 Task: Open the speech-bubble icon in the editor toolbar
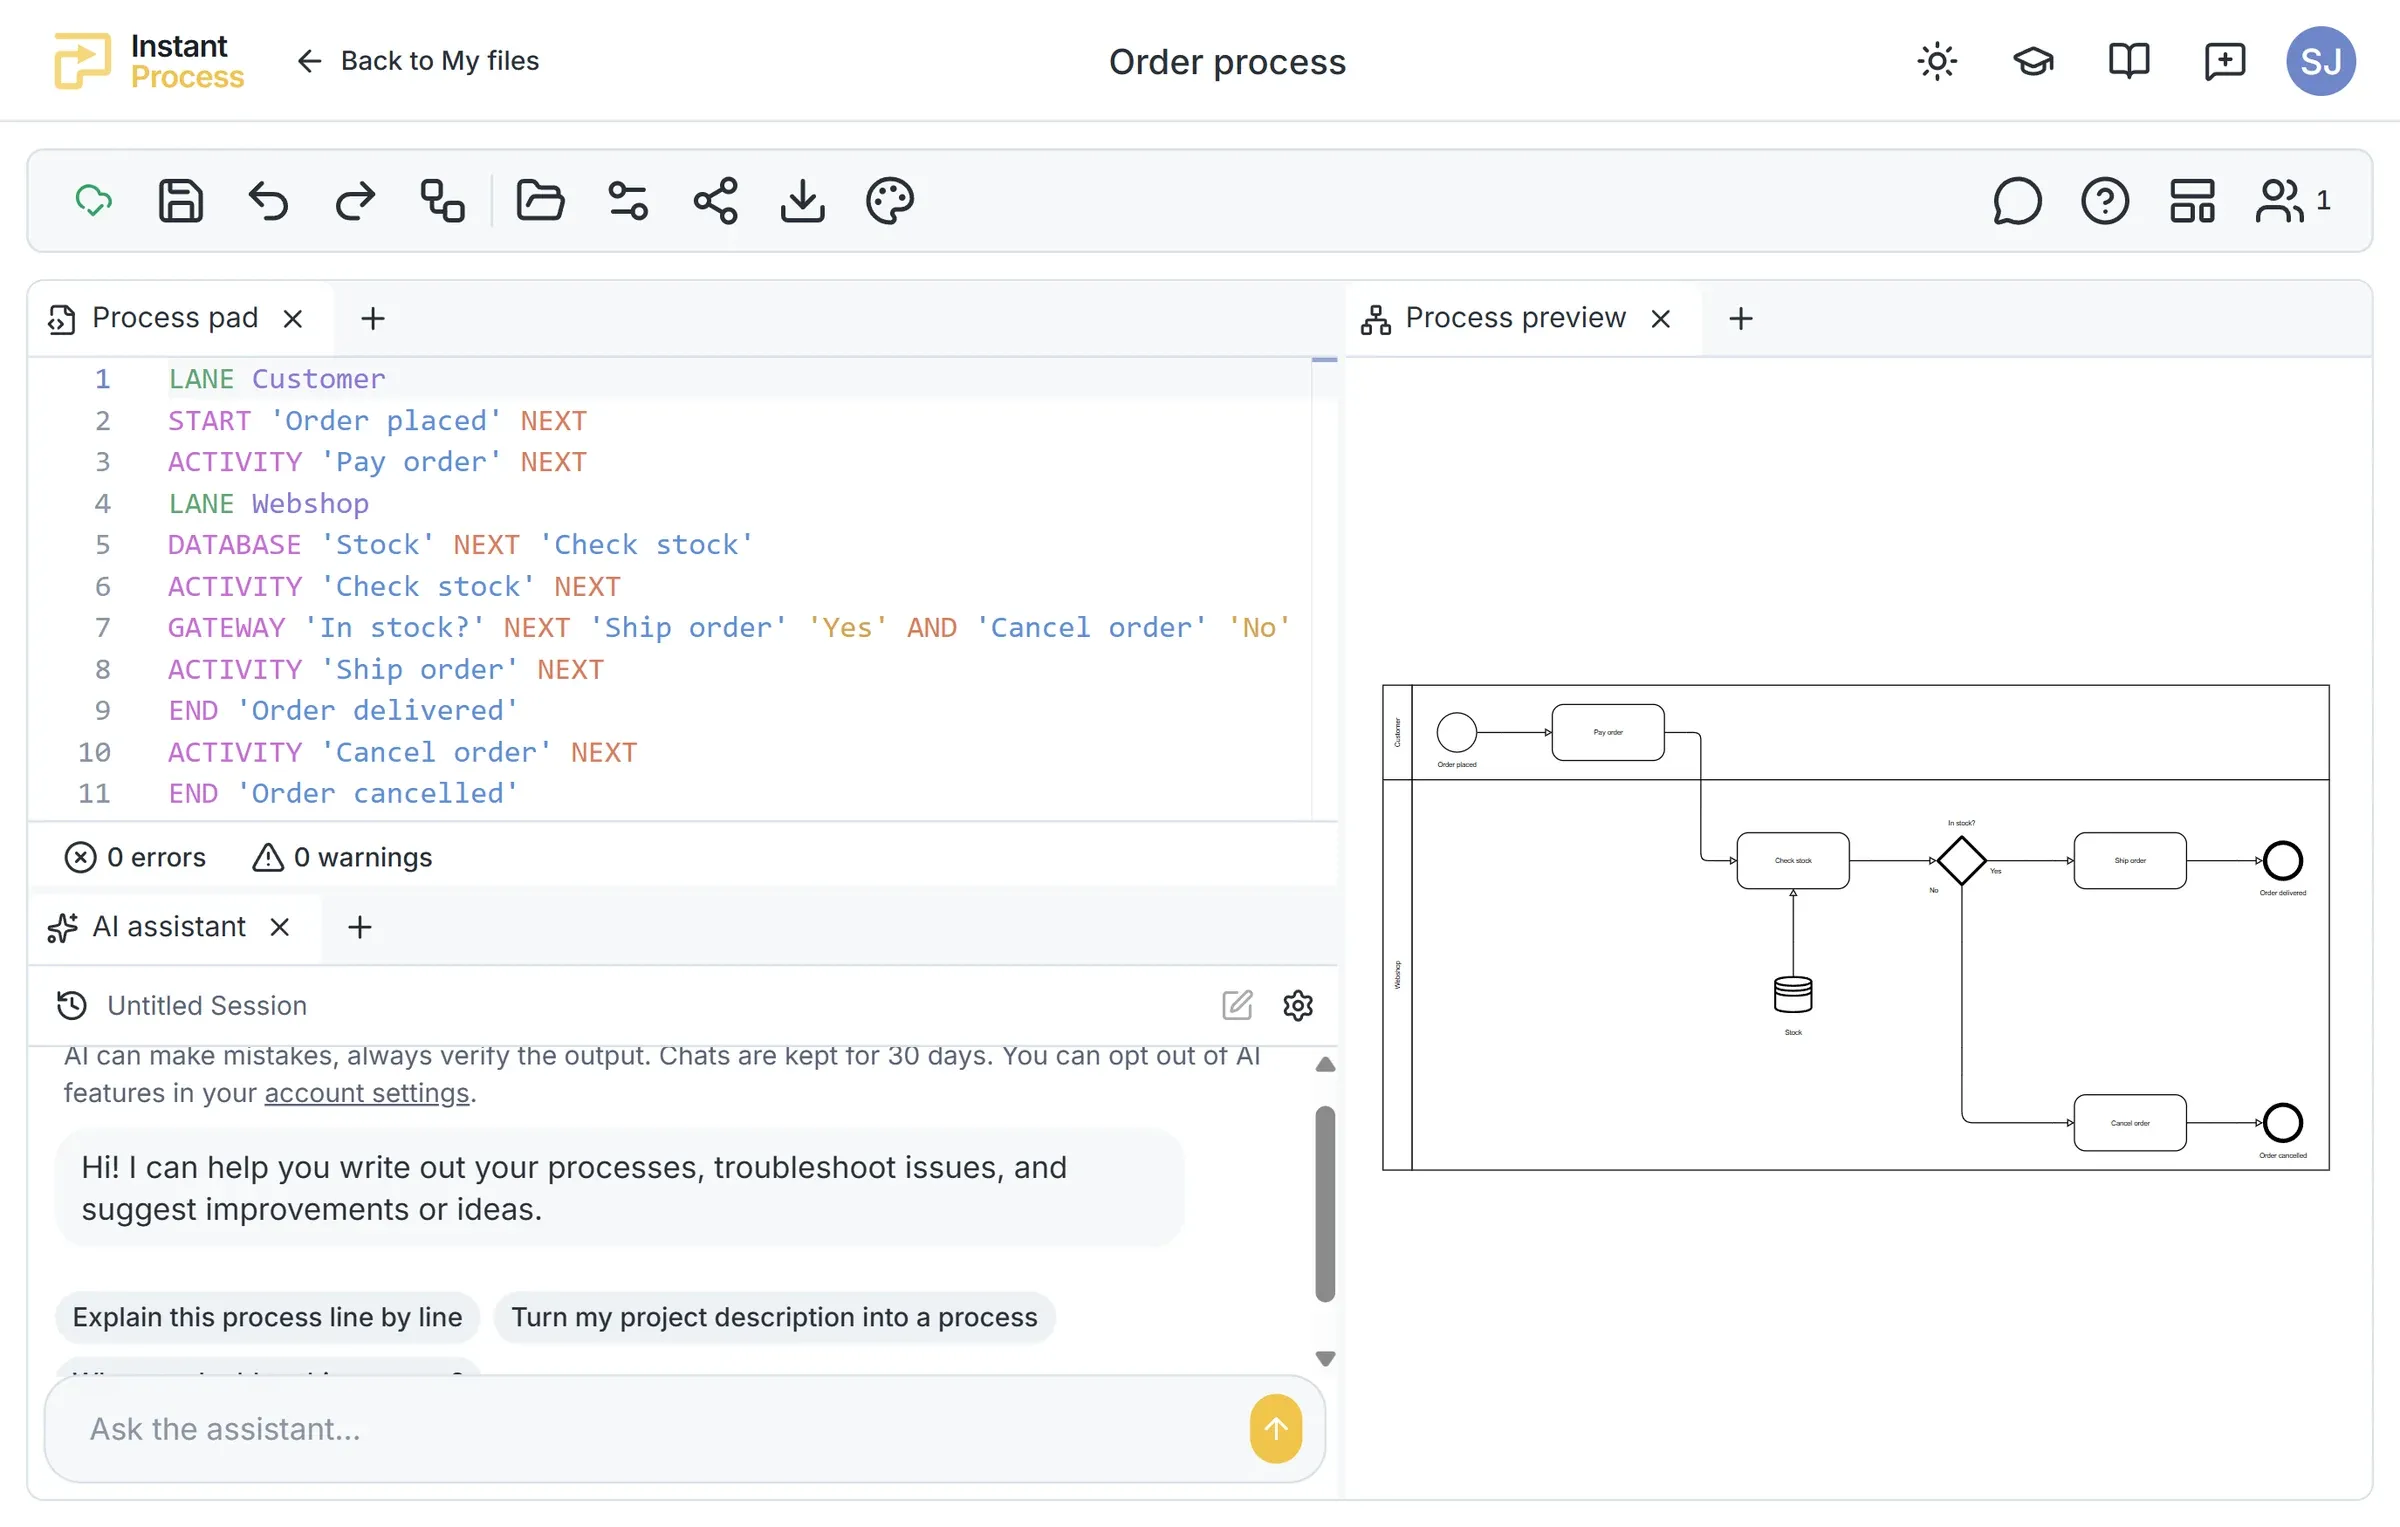(x=2017, y=201)
